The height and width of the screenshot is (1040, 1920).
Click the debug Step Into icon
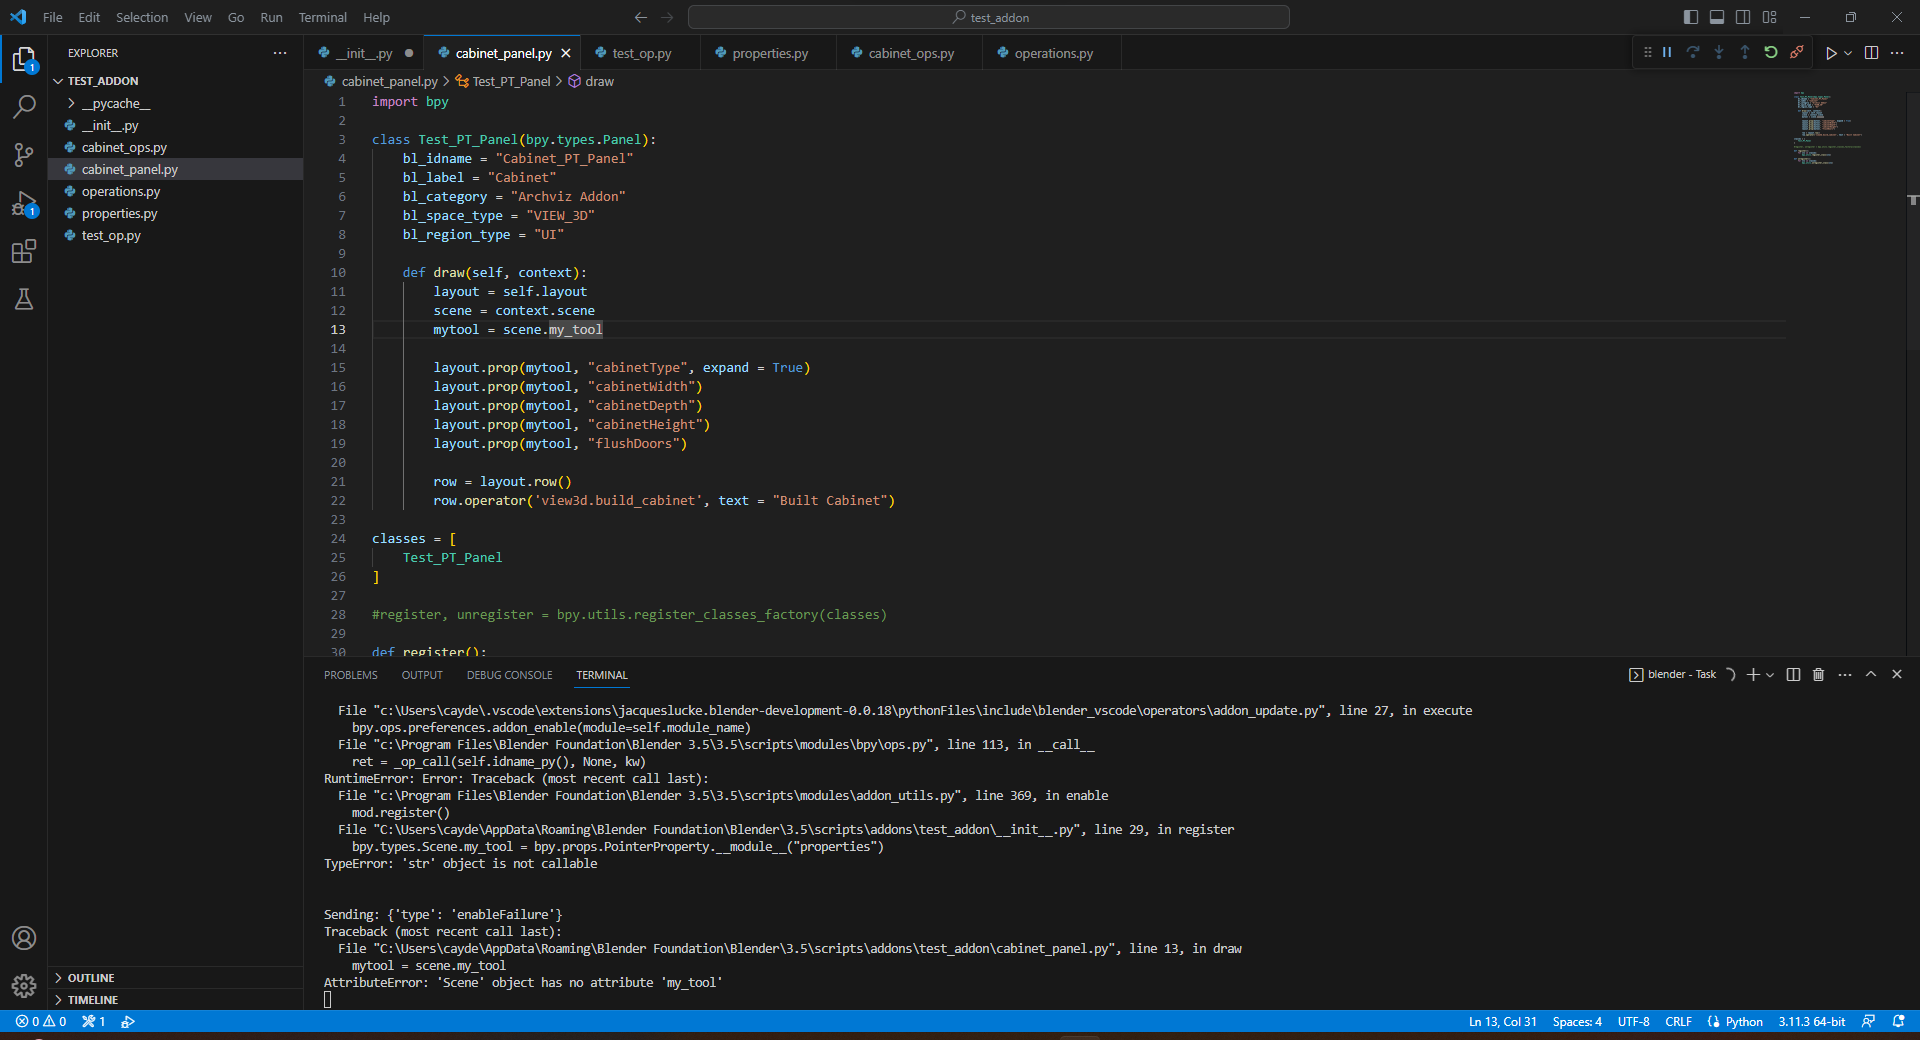point(1719,53)
